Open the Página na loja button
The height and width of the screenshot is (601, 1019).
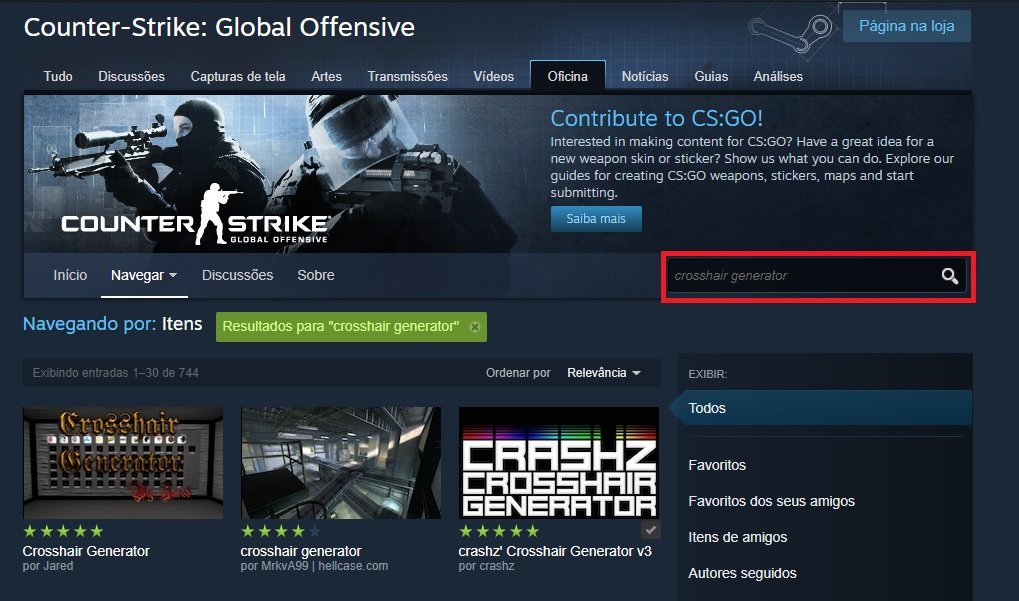tap(907, 26)
